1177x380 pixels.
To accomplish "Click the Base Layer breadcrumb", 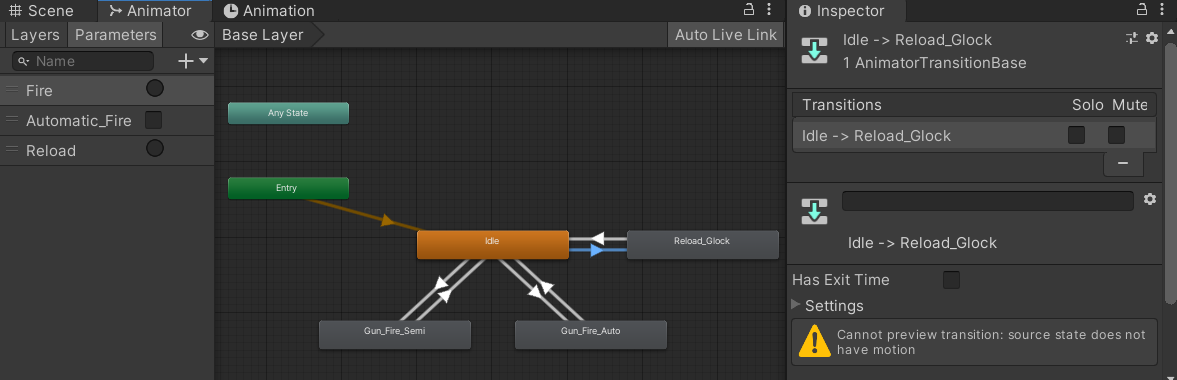I will point(263,35).
